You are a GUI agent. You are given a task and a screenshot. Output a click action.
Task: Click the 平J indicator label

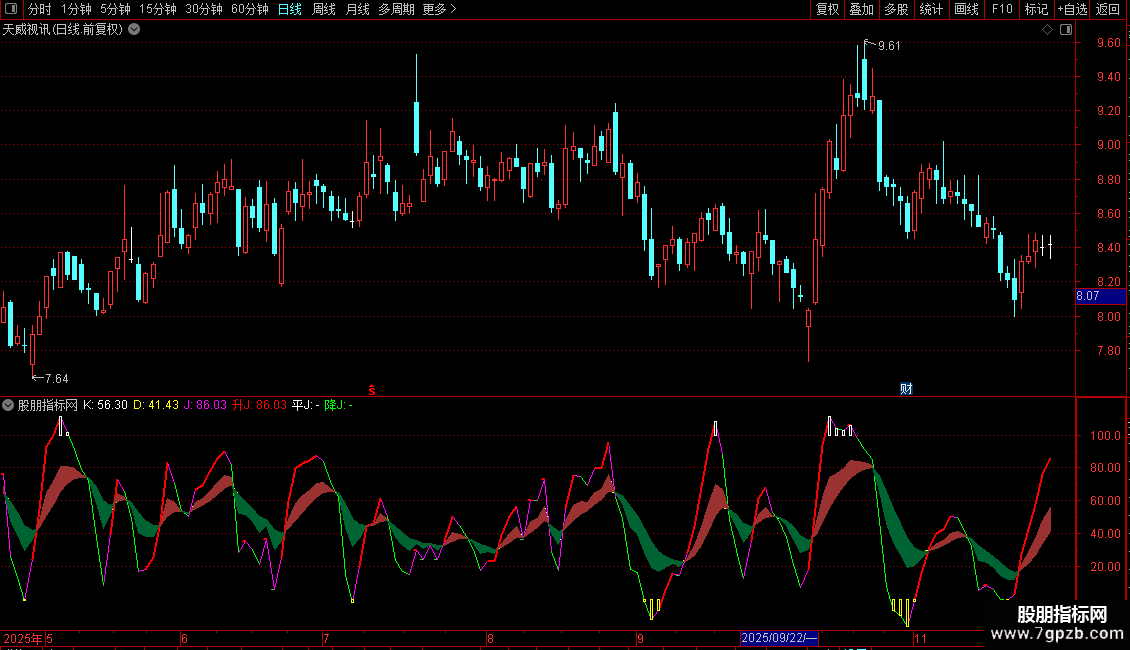pyautogui.click(x=306, y=405)
